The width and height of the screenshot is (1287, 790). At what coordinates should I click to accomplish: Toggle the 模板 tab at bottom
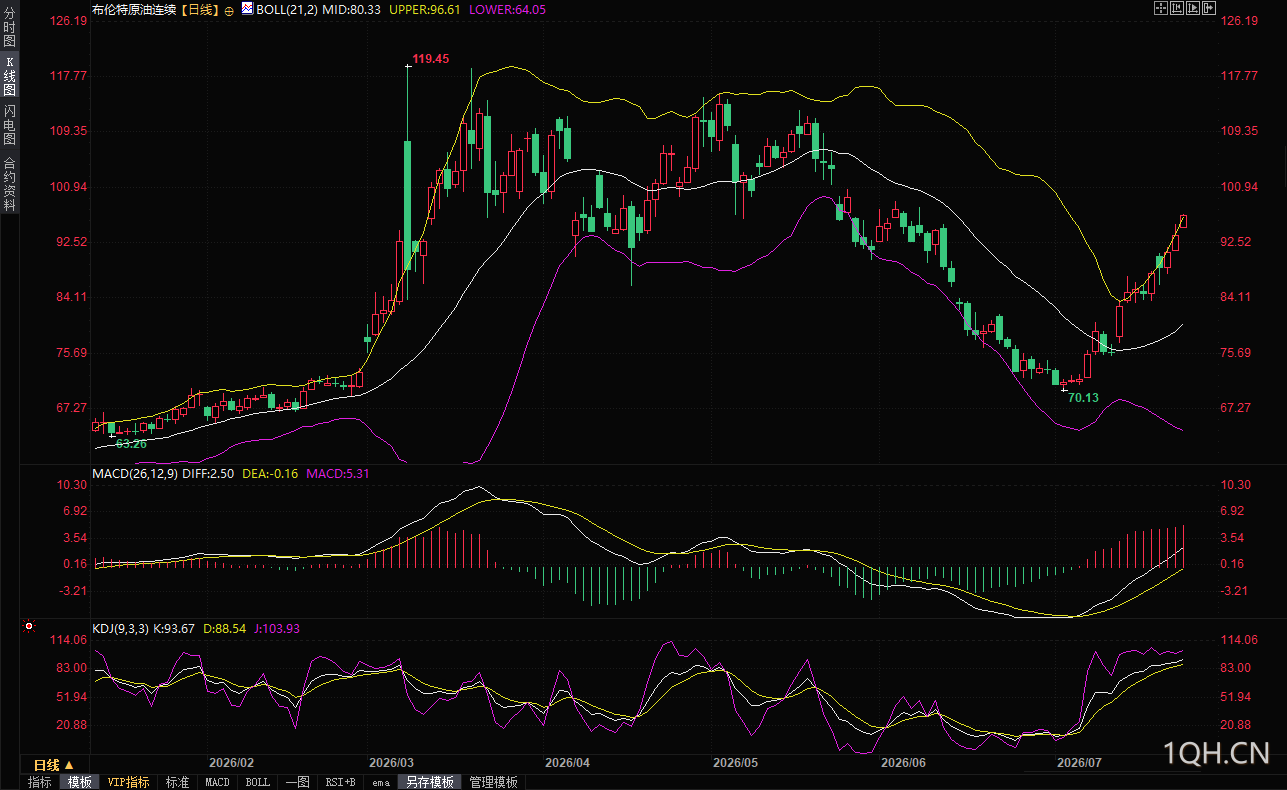click(80, 782)
